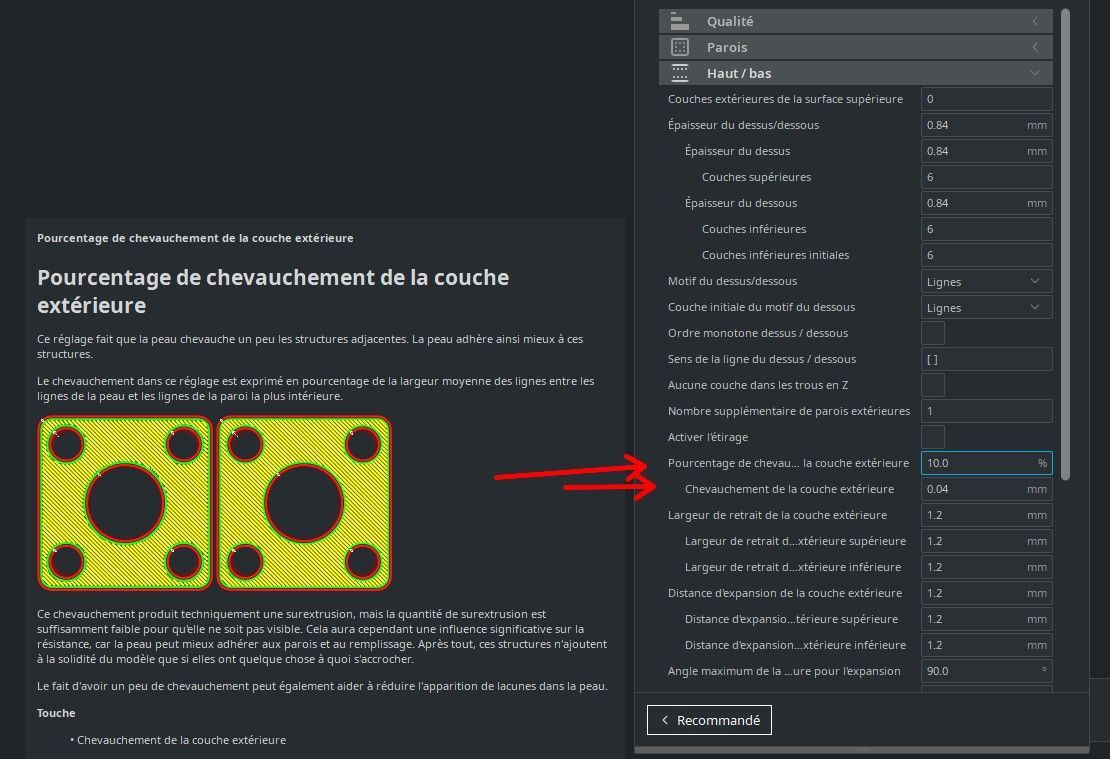The width and height of the screenshot is (1110, 759).
Task: Click the settings panel vertical scrollbar
Action: [1065, 244]
